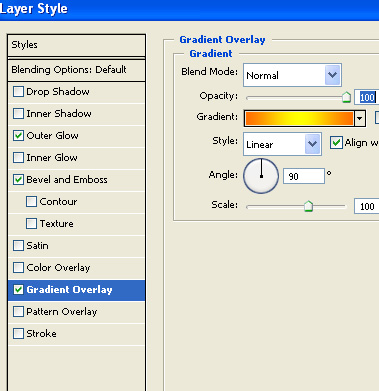Click the Normal blend mode combo box
Image resolution: width=379 pixels, height=391 pixels.
tap(292, 75)
